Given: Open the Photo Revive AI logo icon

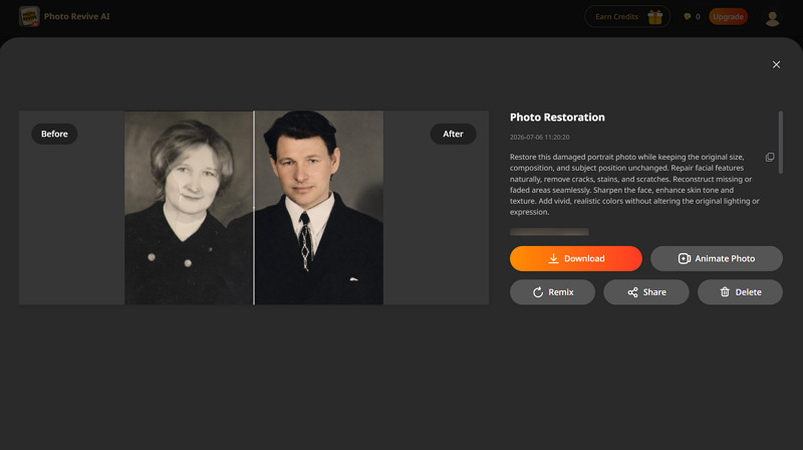Looking at the screenshot, I should (x=29, y=16).
